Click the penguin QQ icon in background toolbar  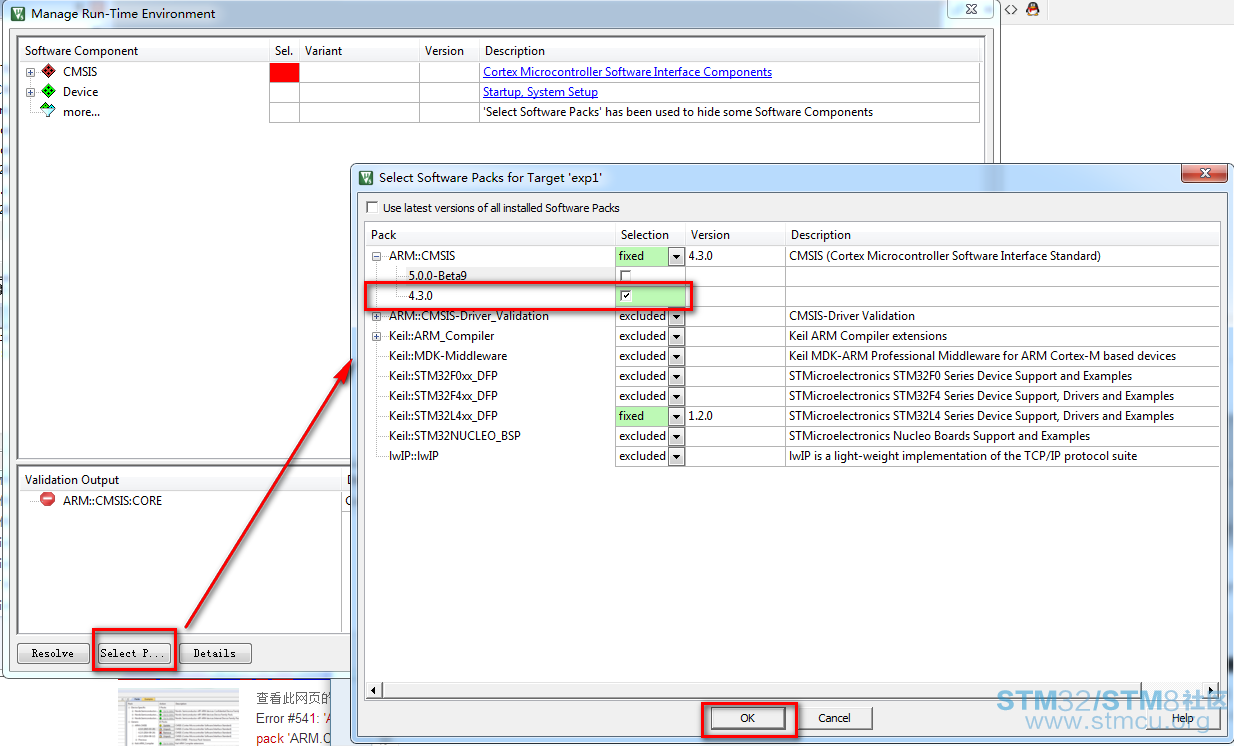[1033, 9]
